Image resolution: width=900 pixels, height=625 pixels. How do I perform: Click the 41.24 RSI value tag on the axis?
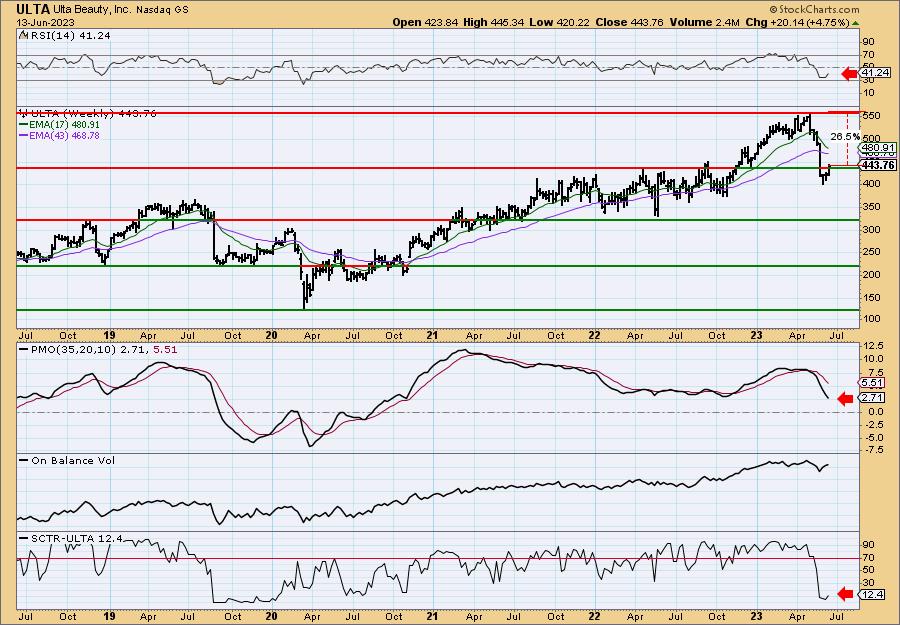pyautogui.click(x=875, y=72)
